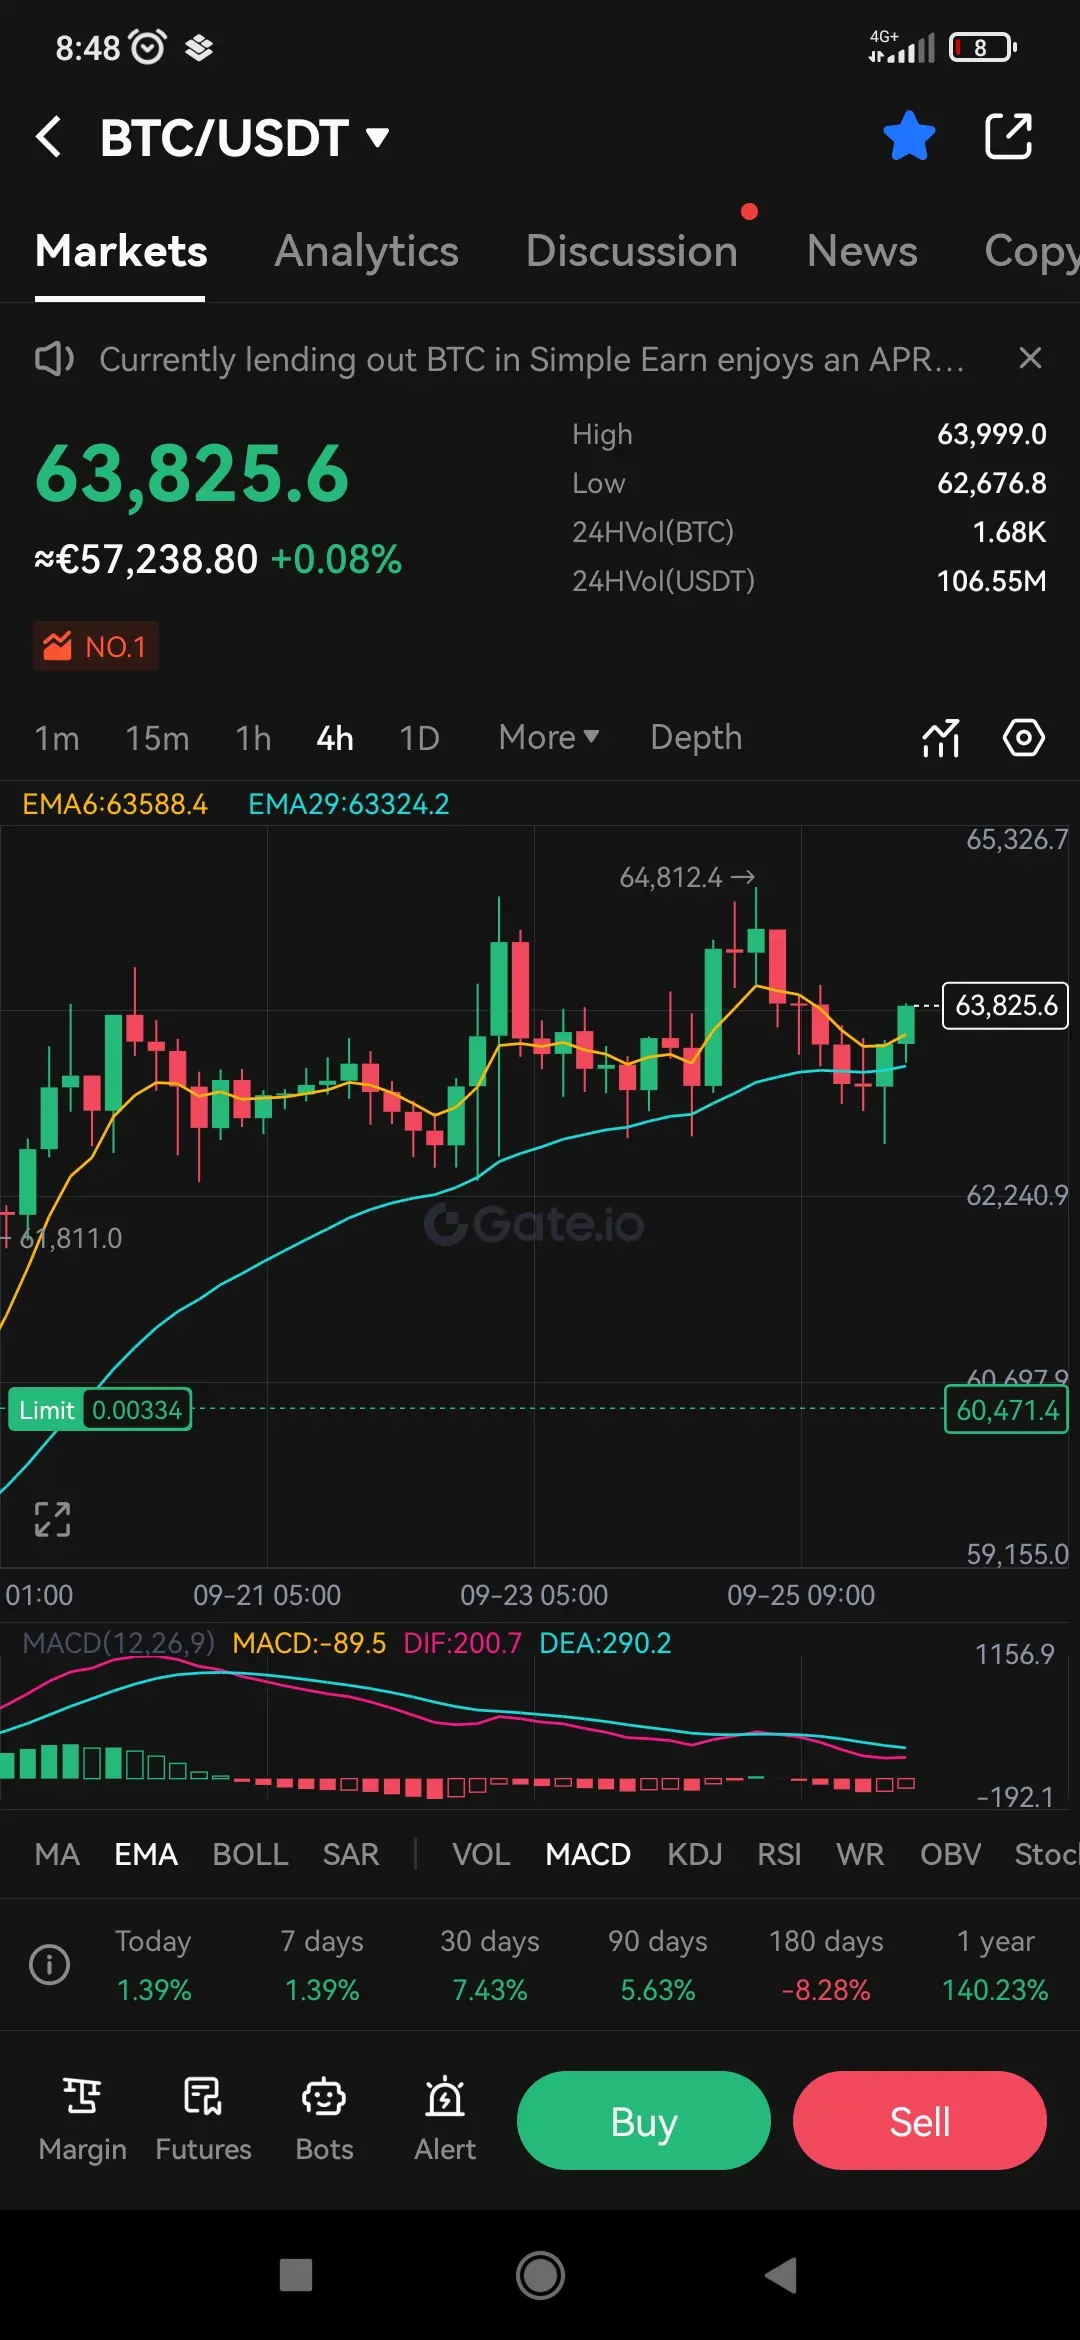Viewport: 1080px width, 2340px height.
Task: Open the Depth chart view
Action: (696, 737)
